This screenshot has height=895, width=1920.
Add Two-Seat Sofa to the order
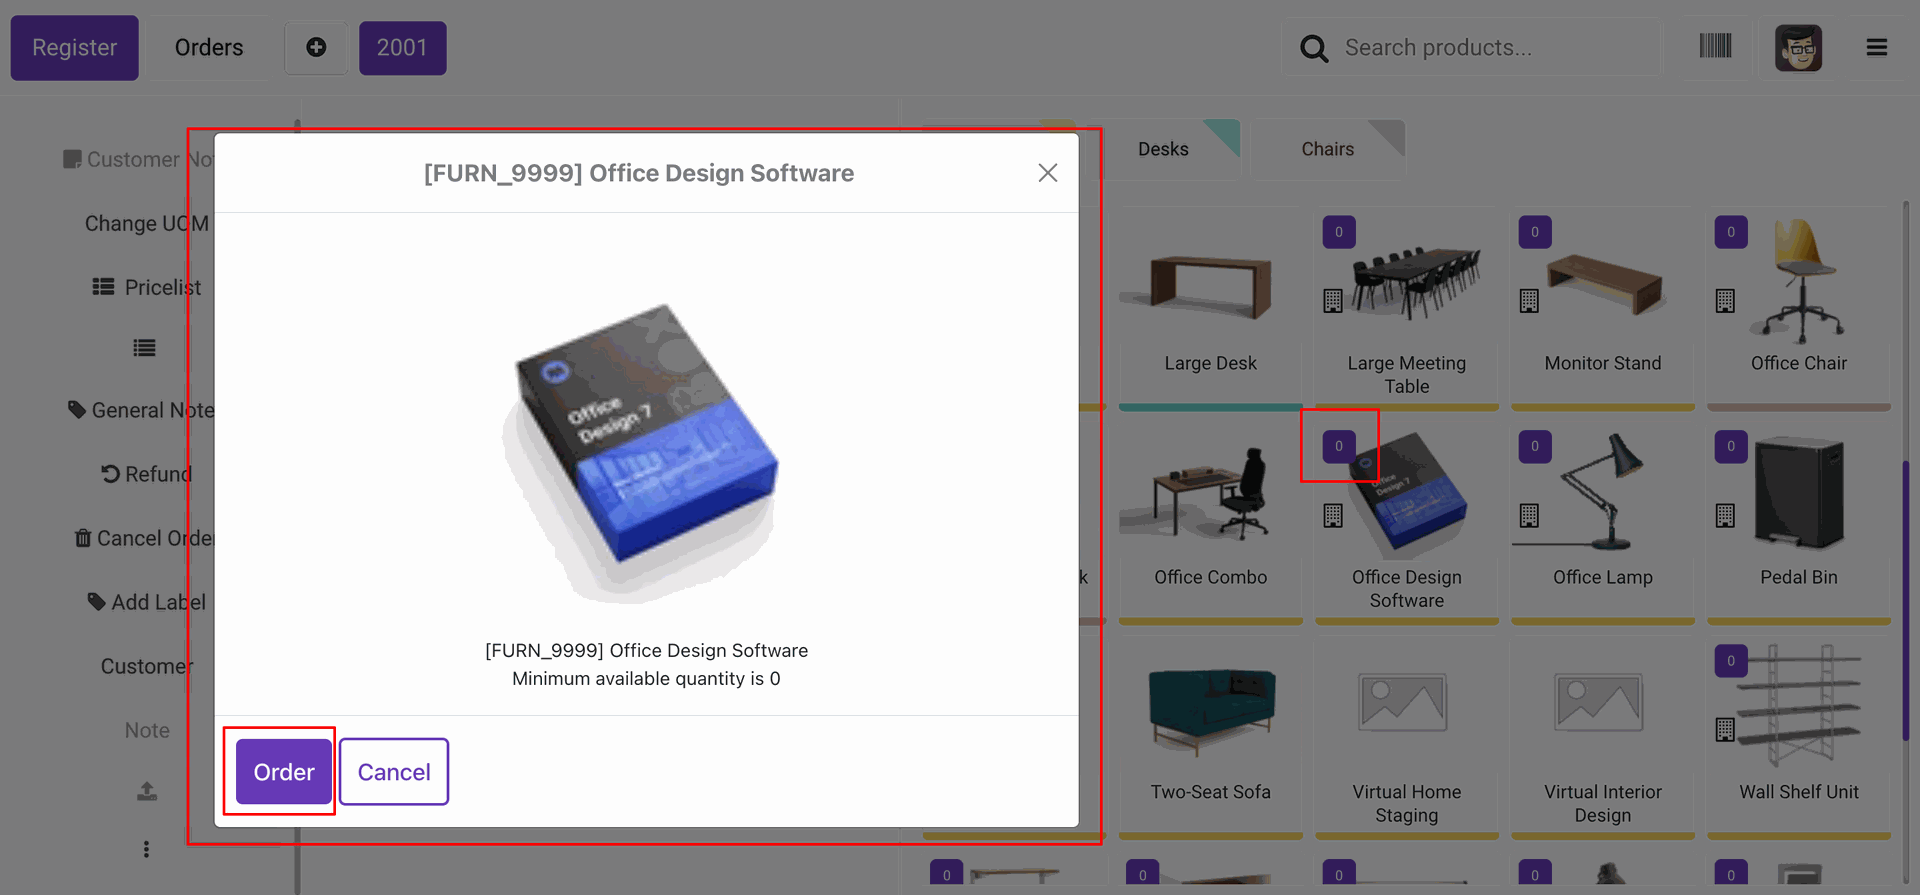1211,737
